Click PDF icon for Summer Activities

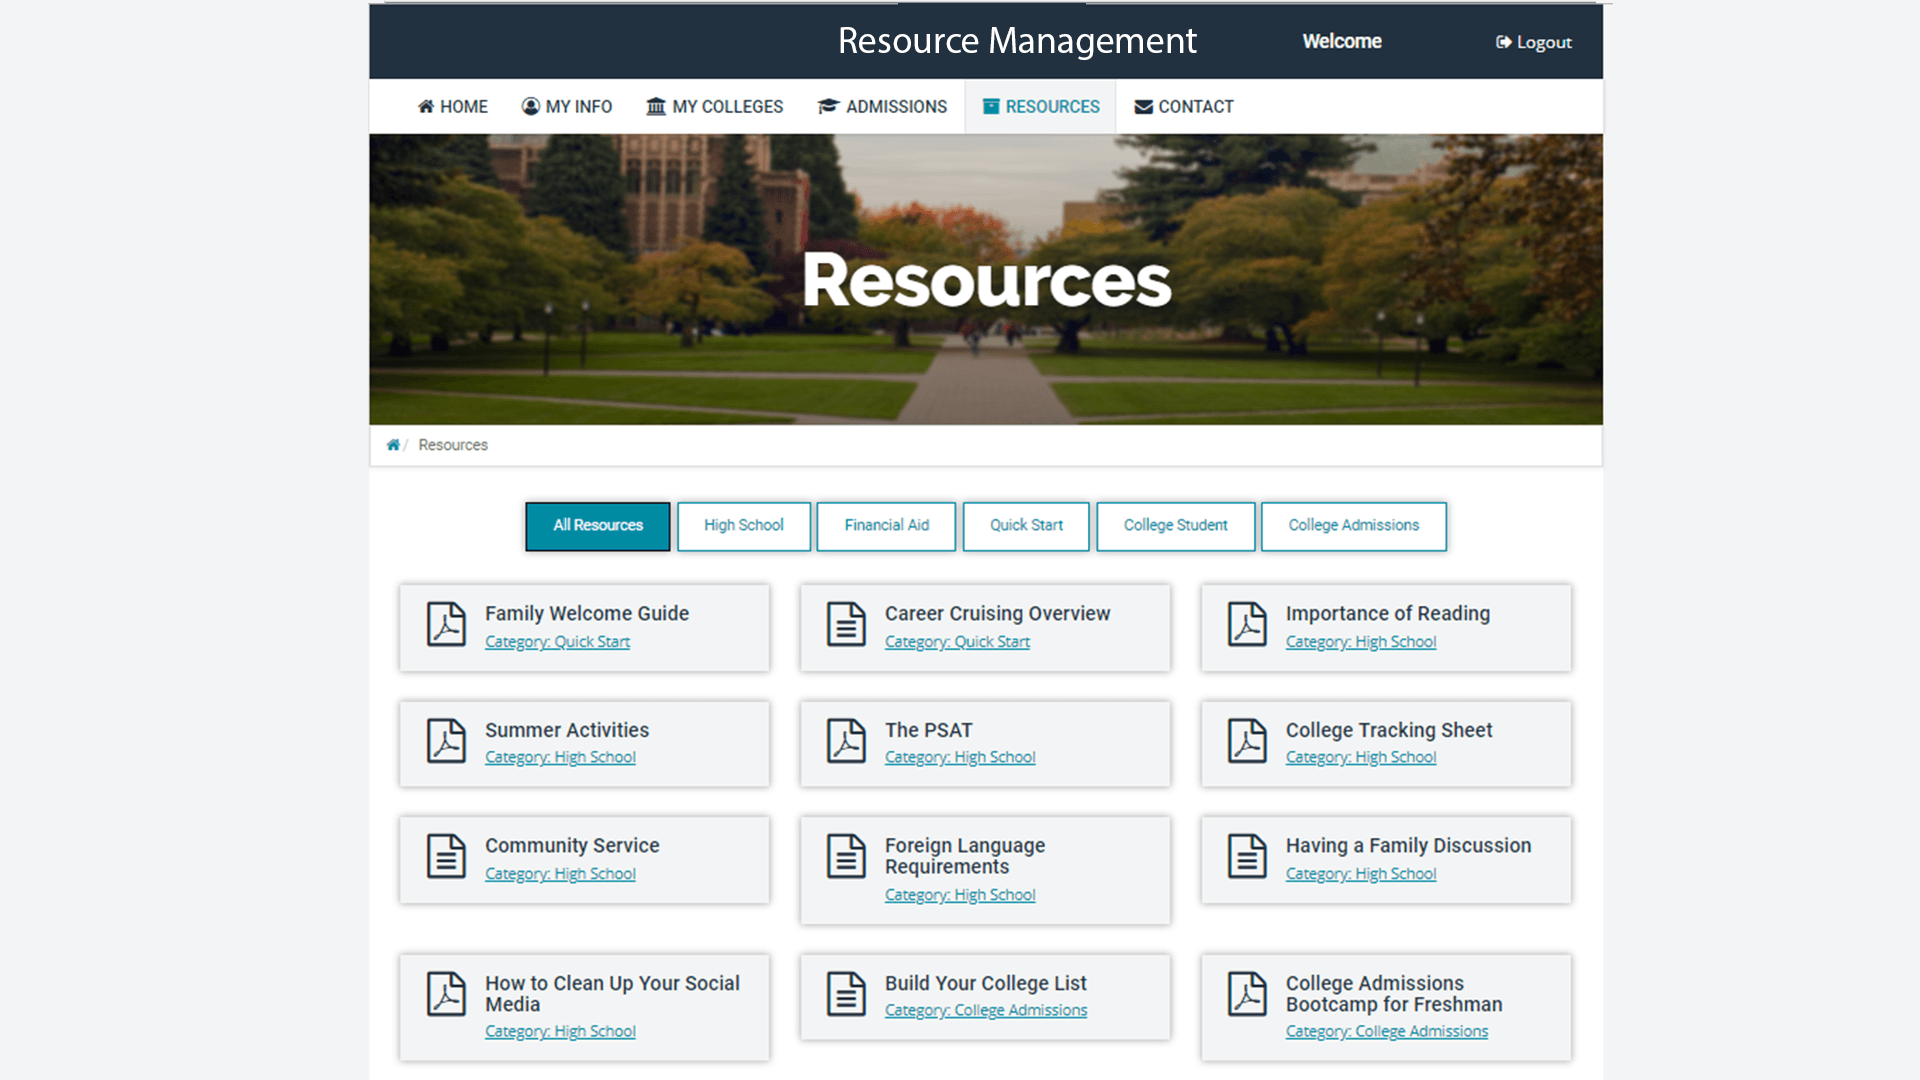(x=446, y=741)
